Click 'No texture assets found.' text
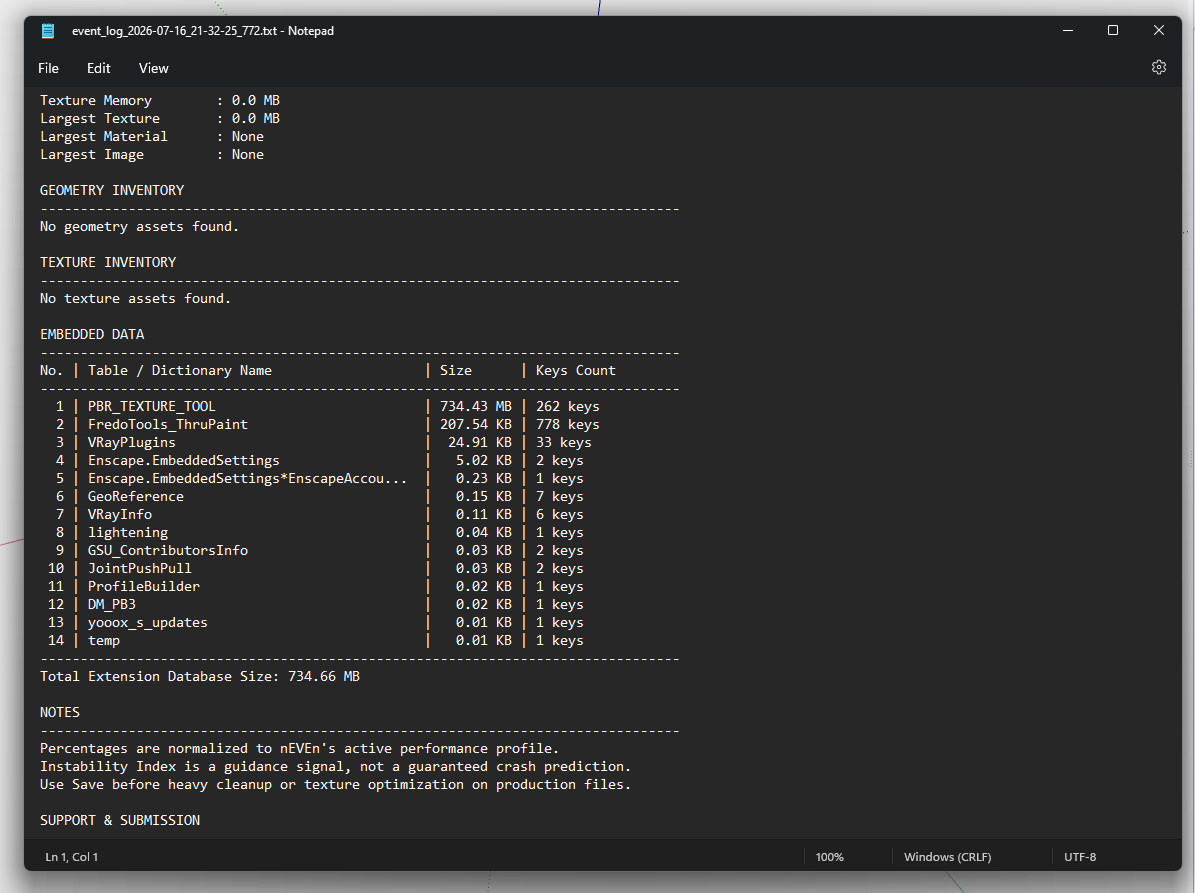Image resolution: width=1195 pixels, height=893 pixels. (x=136, y=299)
